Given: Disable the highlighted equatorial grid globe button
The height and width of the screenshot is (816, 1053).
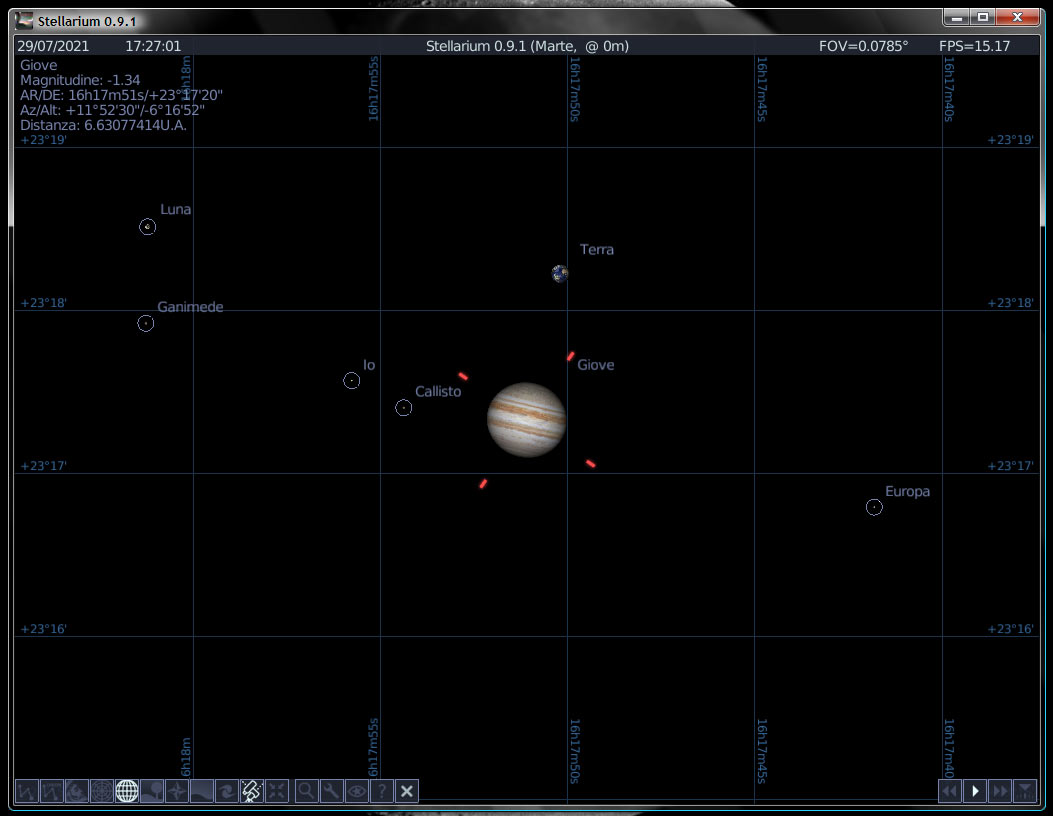Looking at the screenshot, I should pyautogui.click(x=126, y=790).
